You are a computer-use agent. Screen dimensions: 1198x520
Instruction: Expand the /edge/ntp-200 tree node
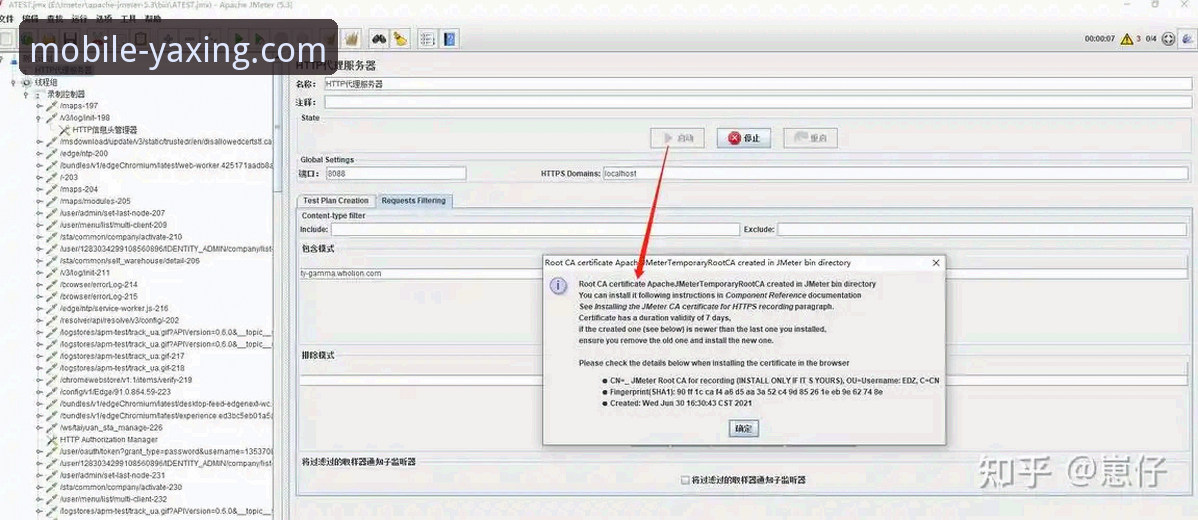pos(39,153)
